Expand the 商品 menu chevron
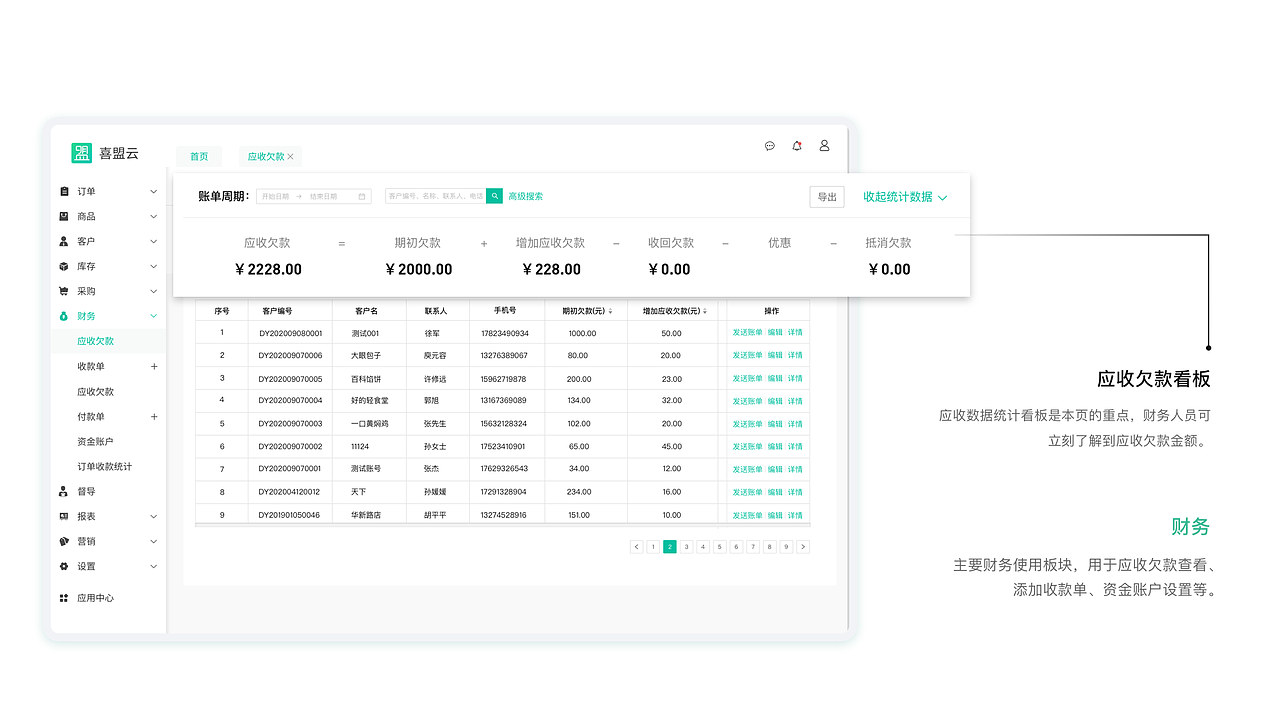Screen dimensions: 1280x720 click(154, 216)
